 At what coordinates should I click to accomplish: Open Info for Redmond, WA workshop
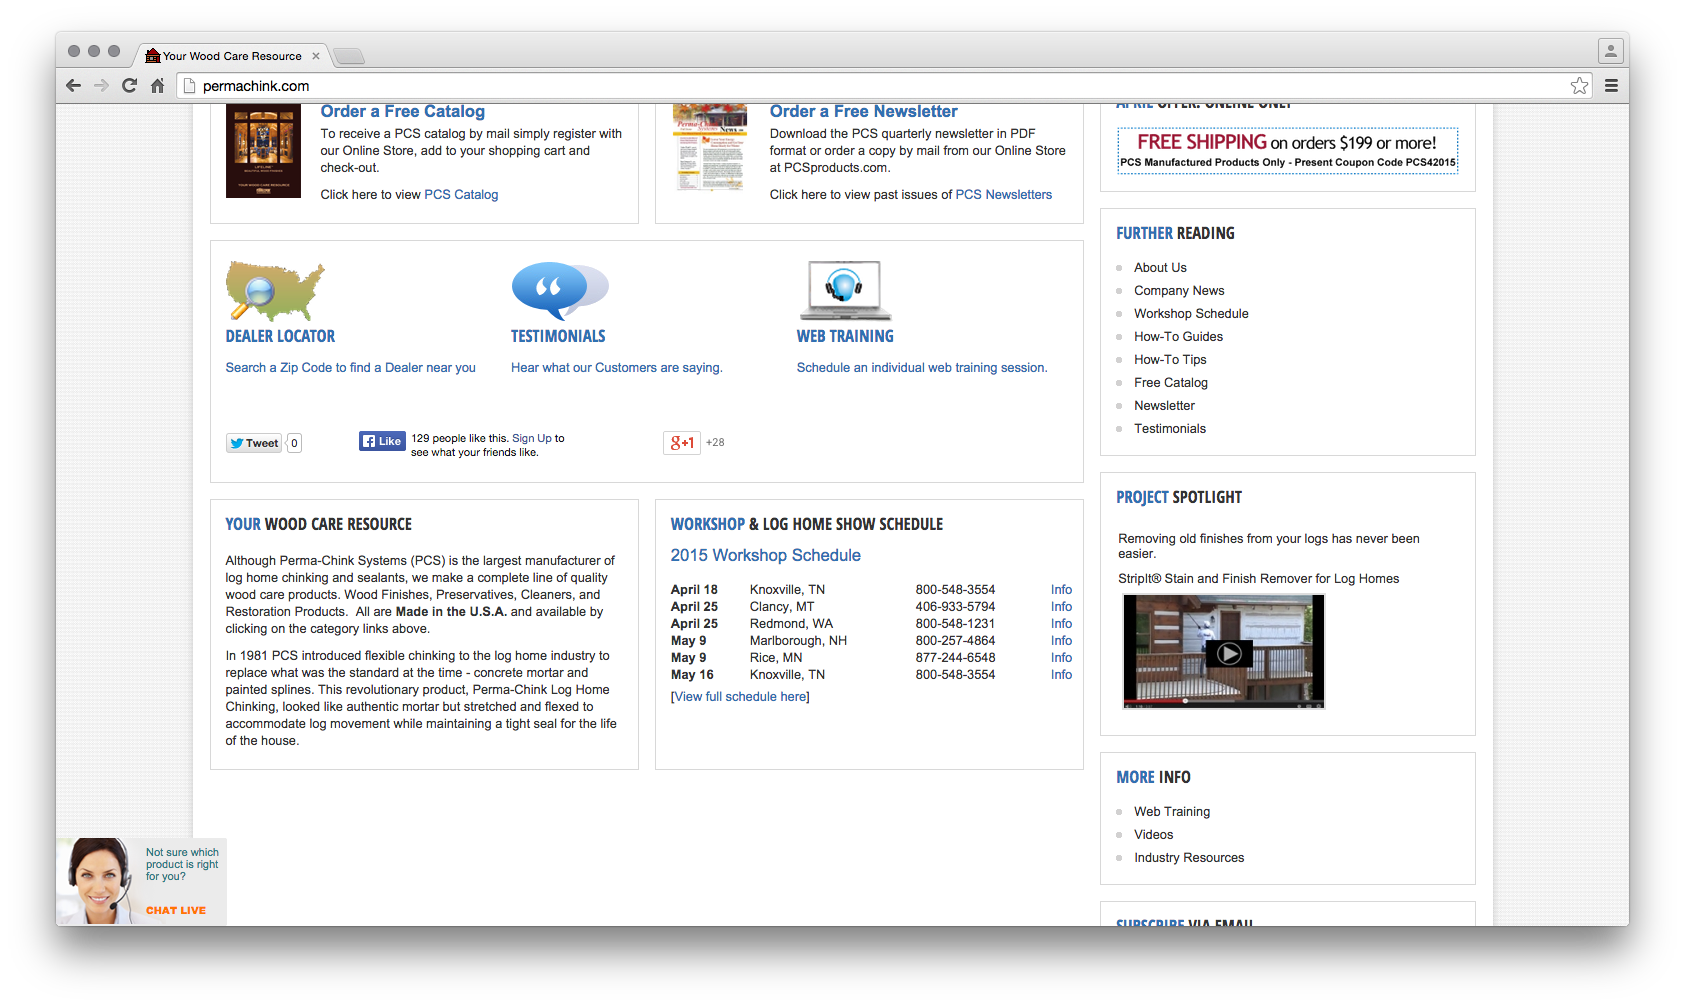tap(1061, 624)
